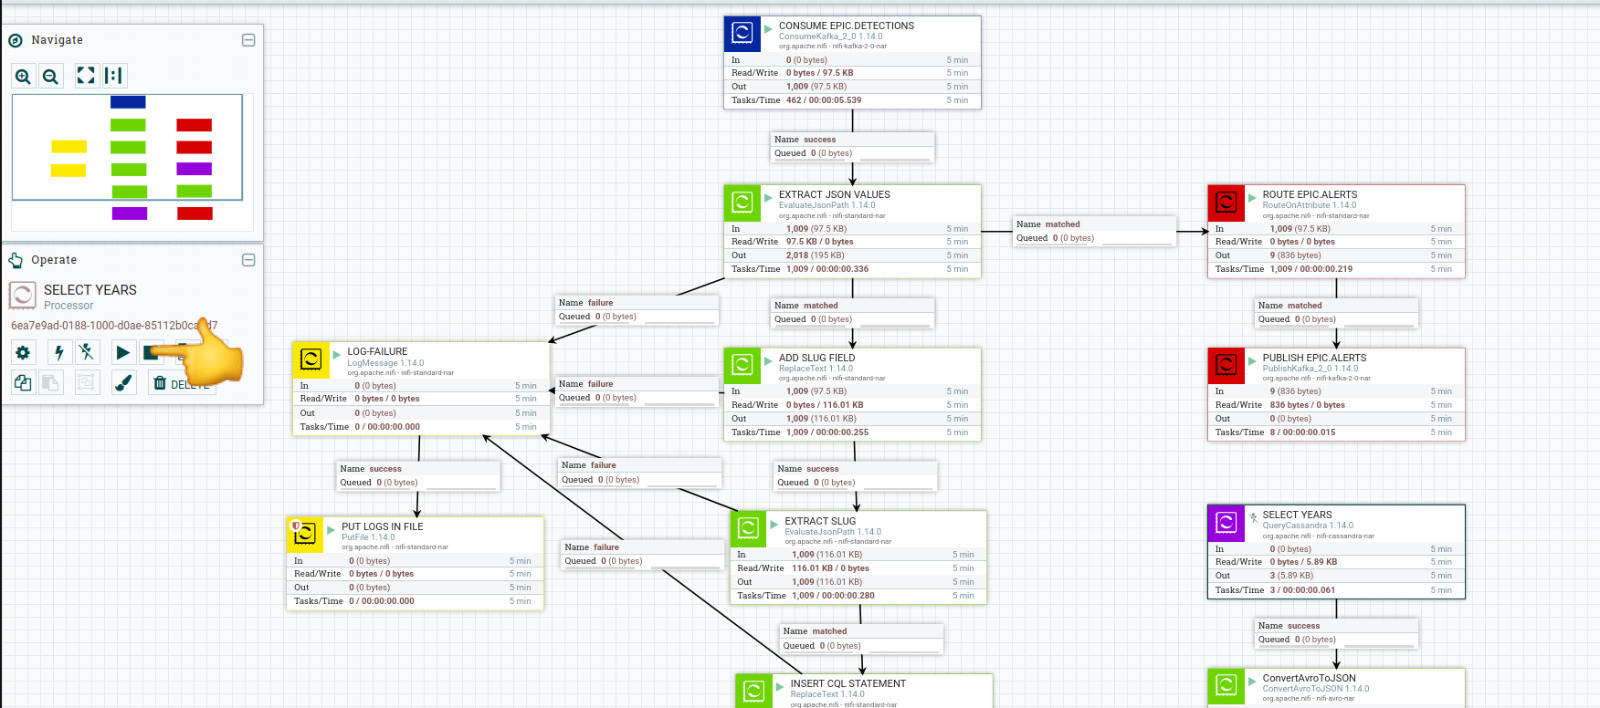The width and height of the screenshot is (1600, 708).
Task: Click running status arrow on ROUTE EPIC.ALERTS
Action: point(1252,198)
